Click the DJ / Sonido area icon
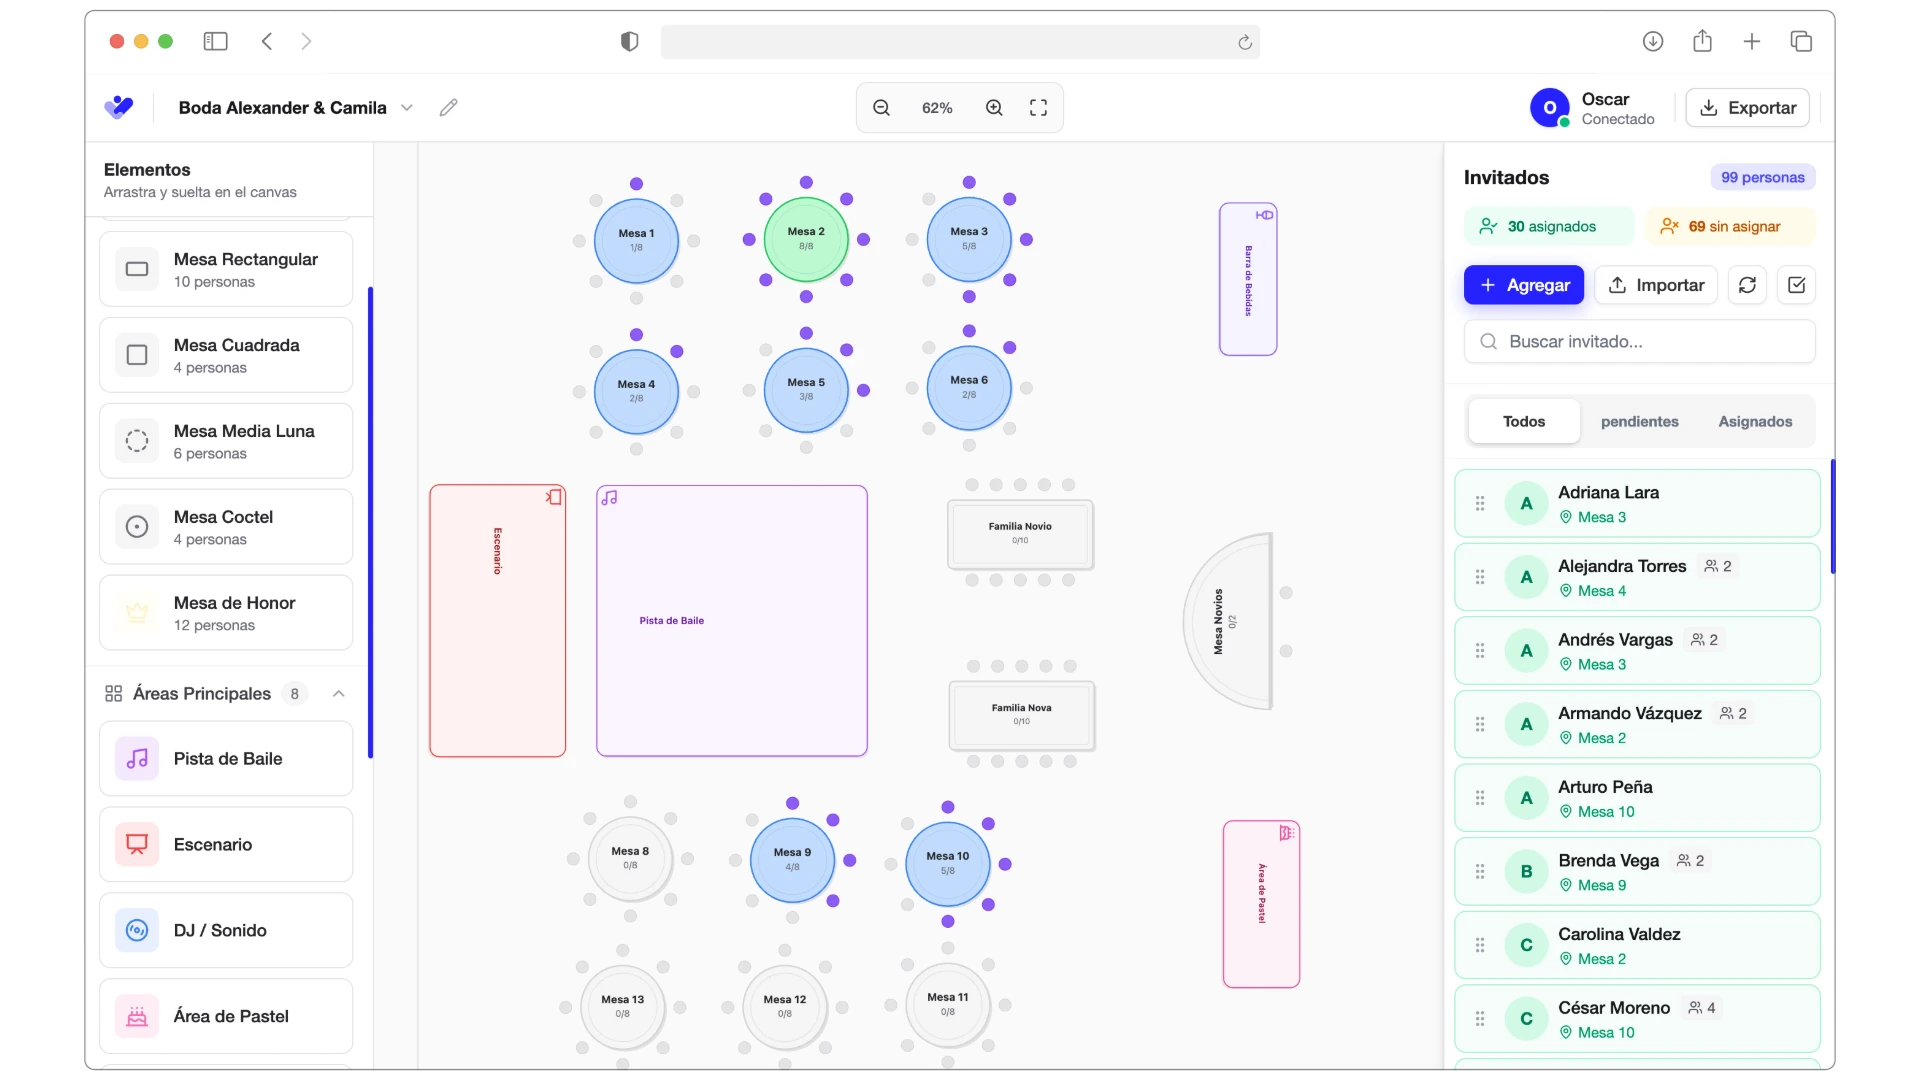This screenshot has width=1920, height=1080. click(x=137, y=930)
